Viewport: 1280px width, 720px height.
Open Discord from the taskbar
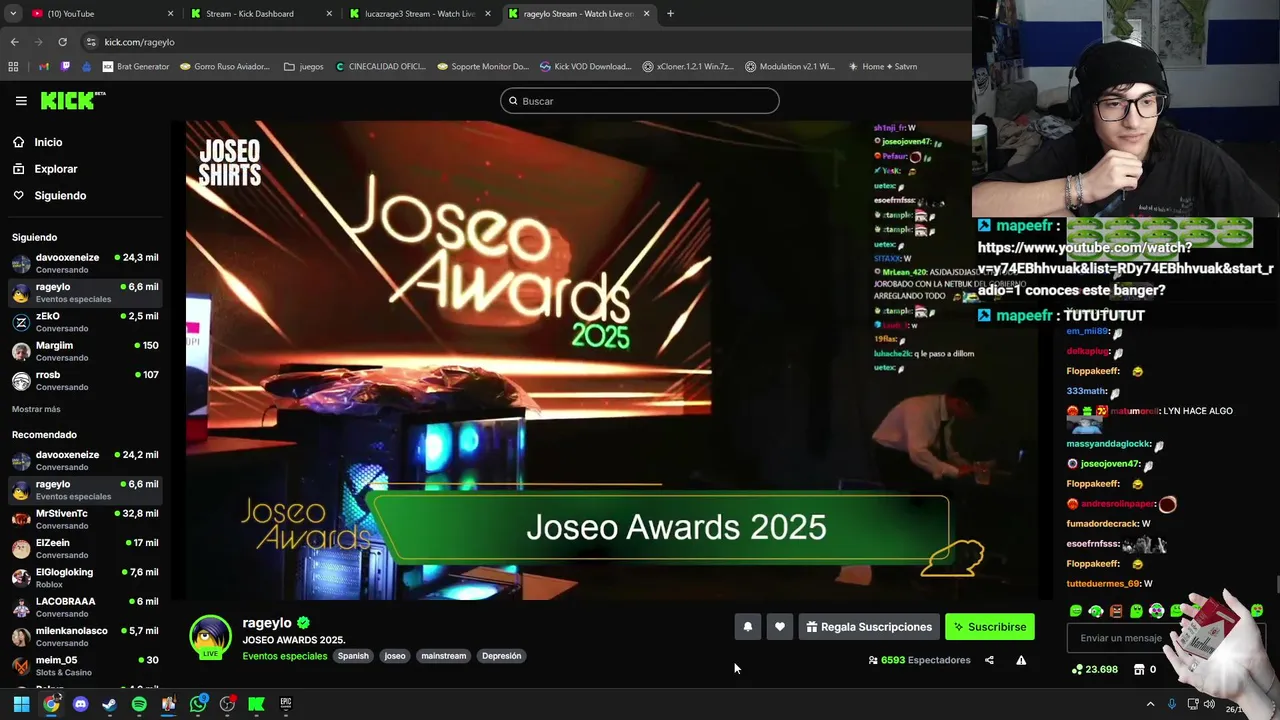(x=81, y=704)
